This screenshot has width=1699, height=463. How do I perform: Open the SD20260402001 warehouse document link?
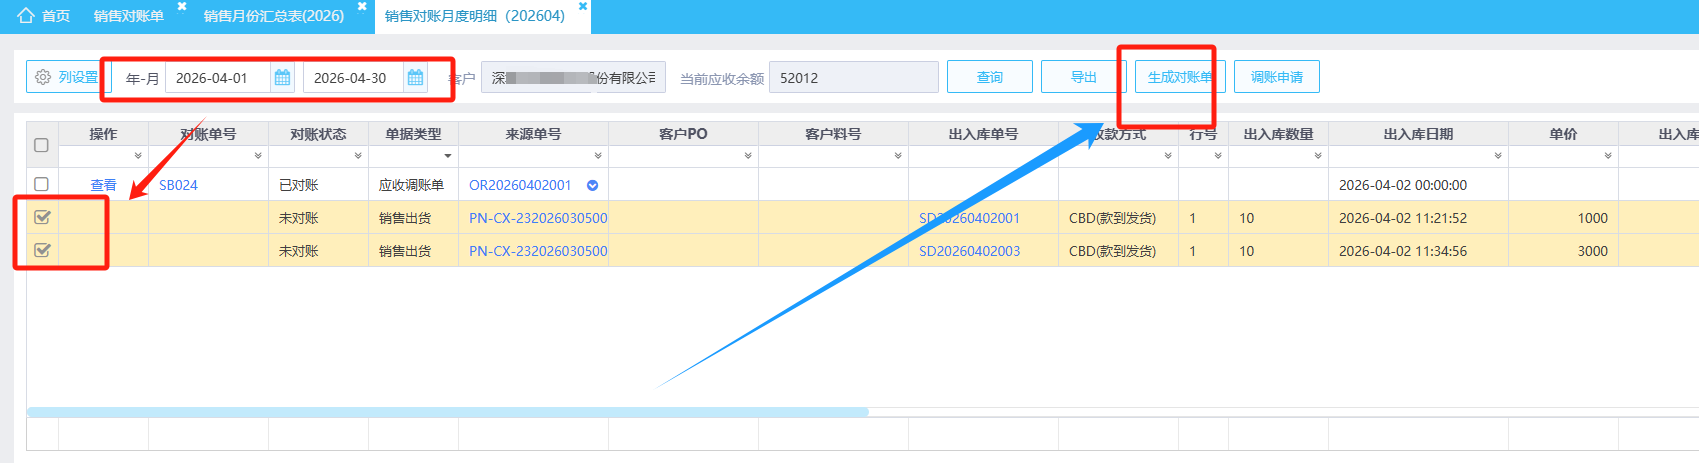[x=969, y=218]
